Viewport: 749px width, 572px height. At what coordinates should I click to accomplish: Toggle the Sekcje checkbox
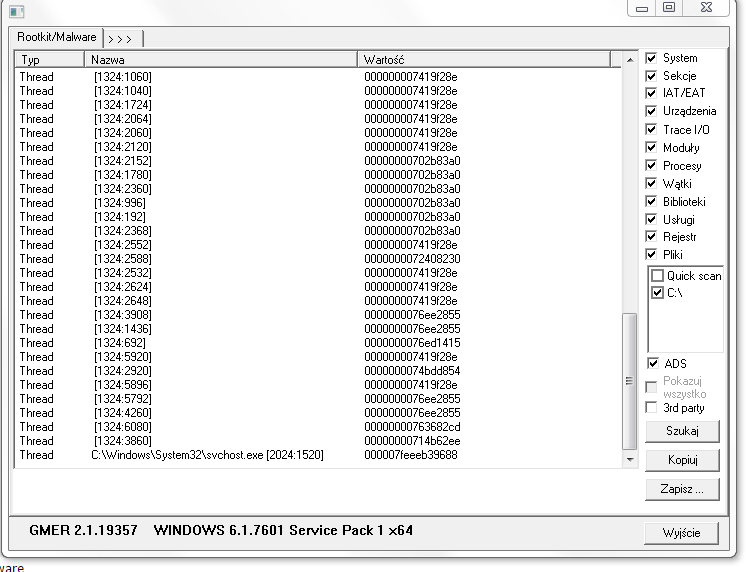coord(652,76)
